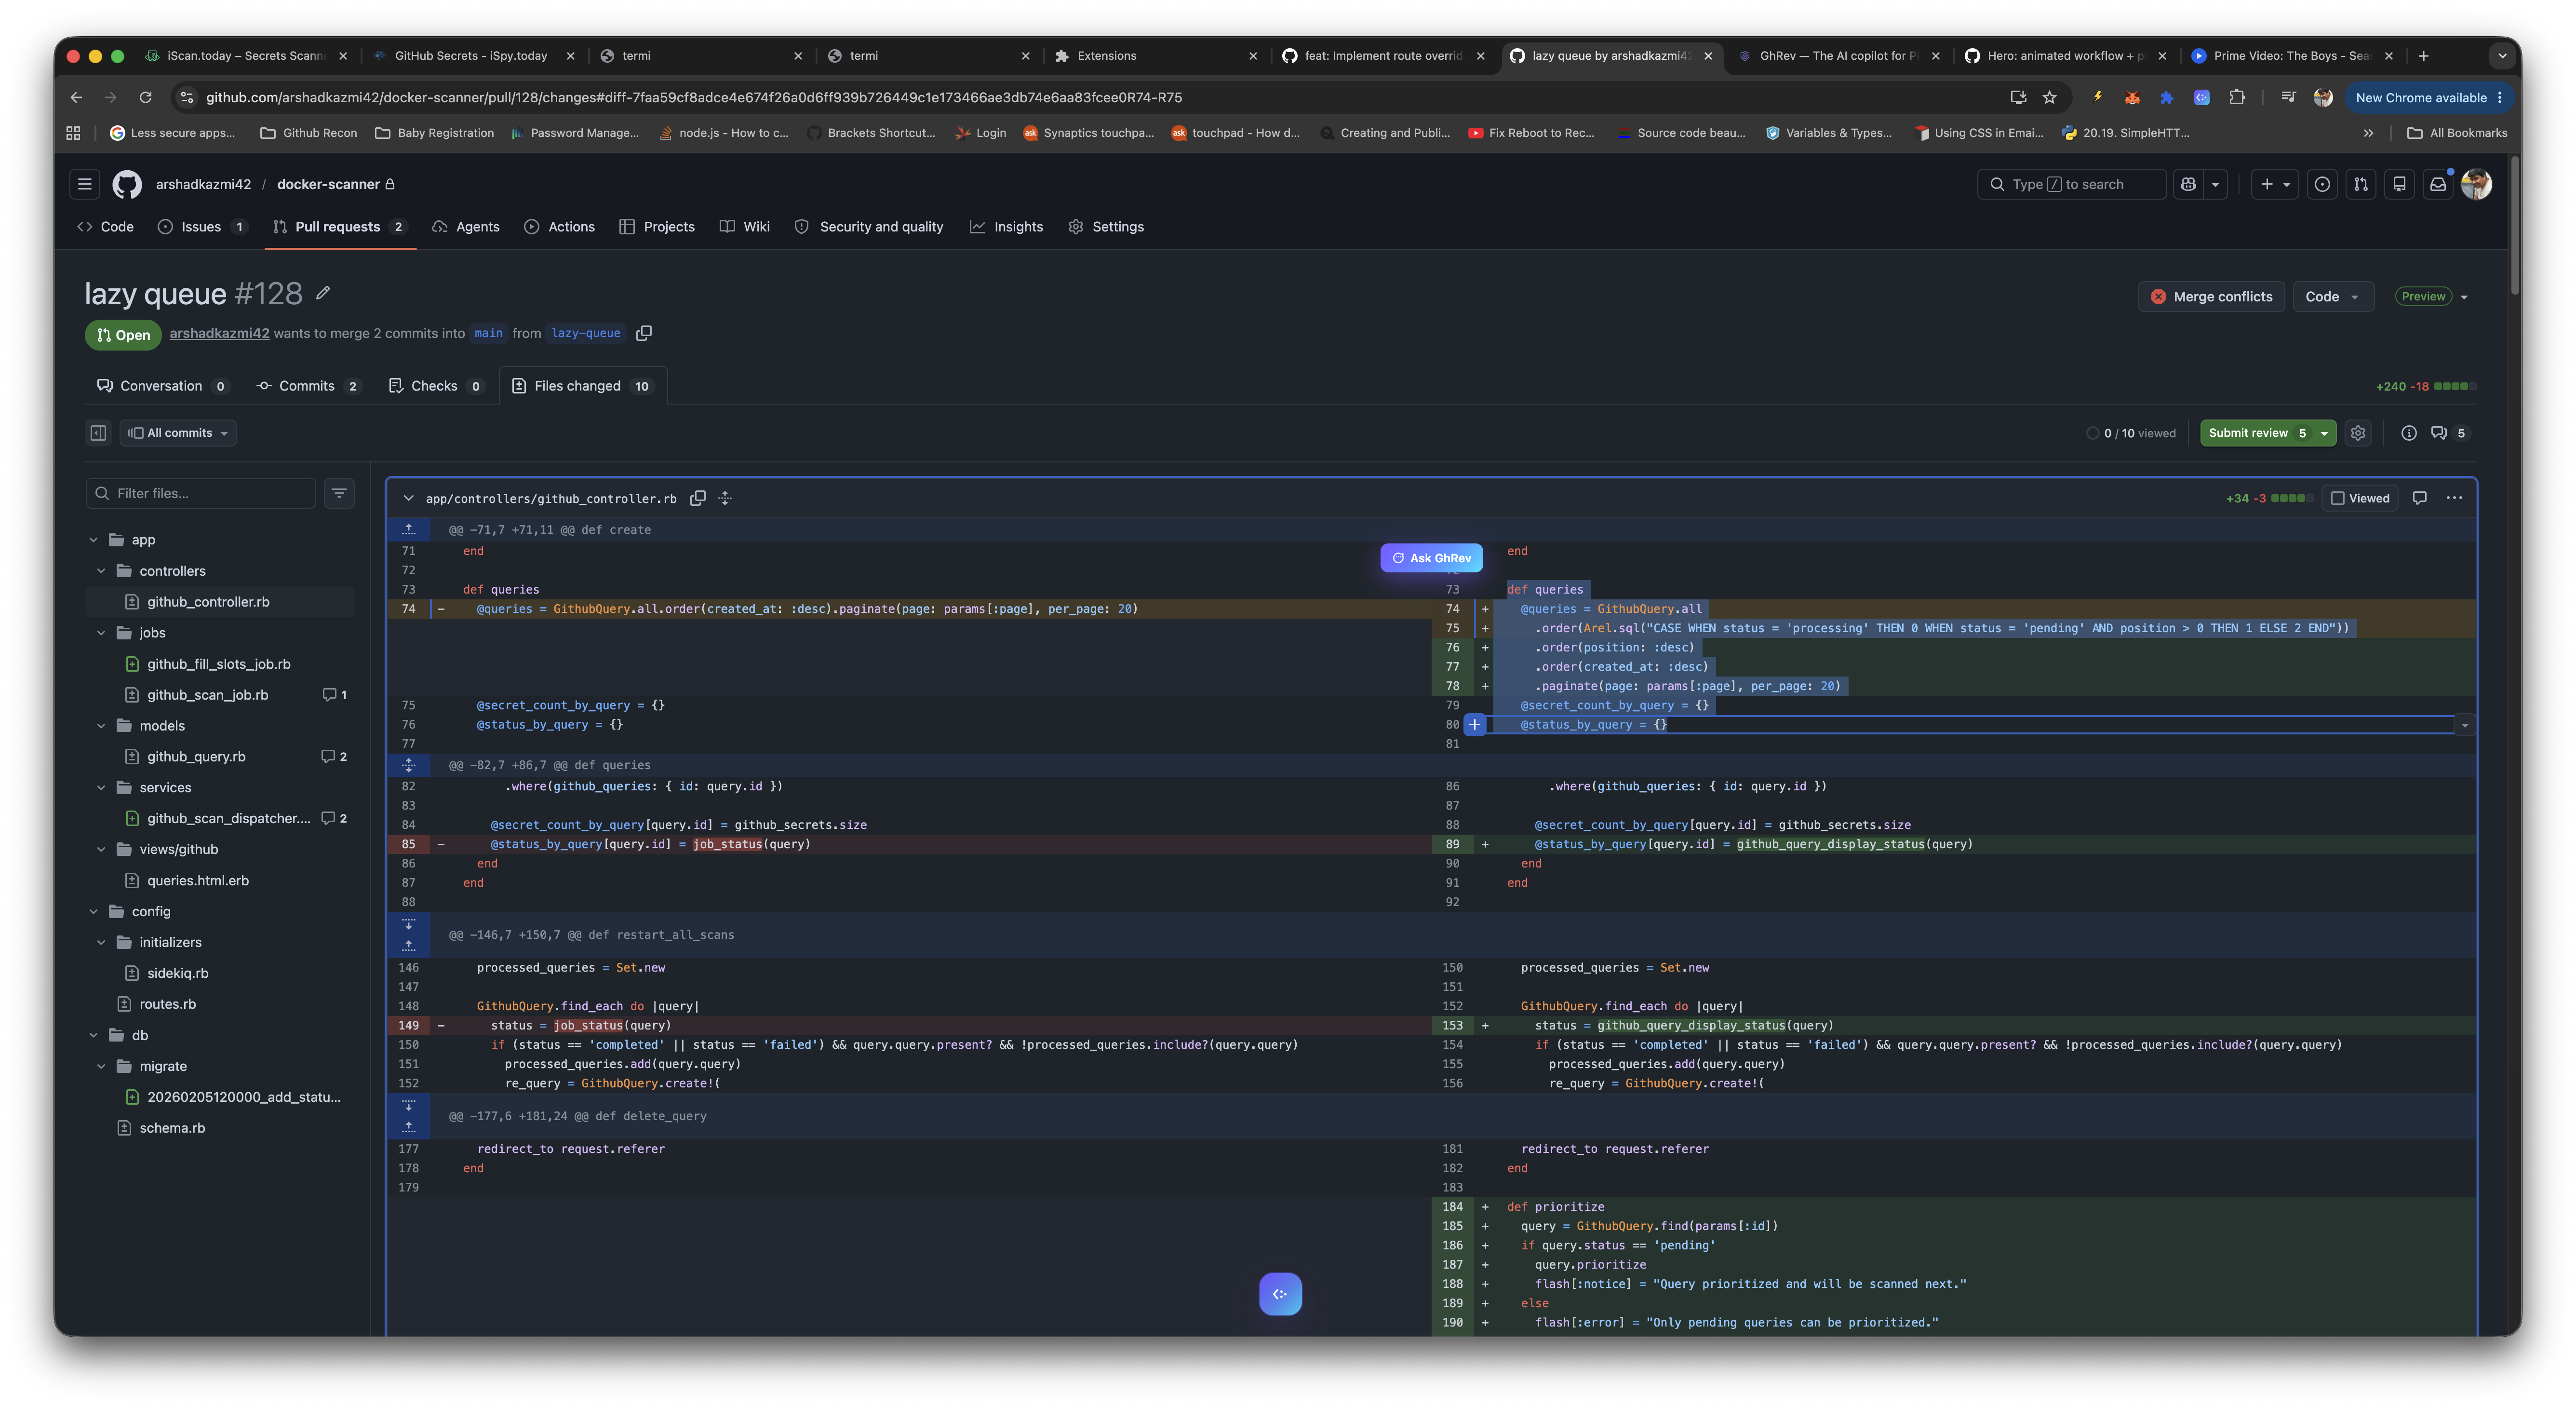Click the Ask GhRev button
The image size is (2576, 1408).
pyautogui.click(x=1431, y=558)
